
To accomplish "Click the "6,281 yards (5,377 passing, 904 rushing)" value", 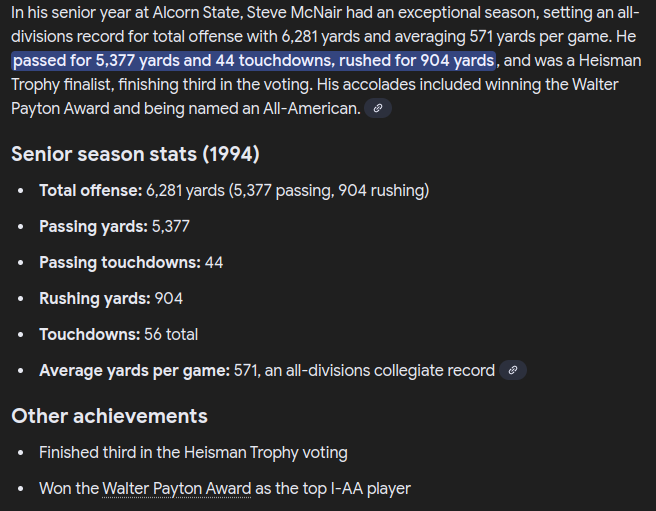I will [x=287, y=190].
